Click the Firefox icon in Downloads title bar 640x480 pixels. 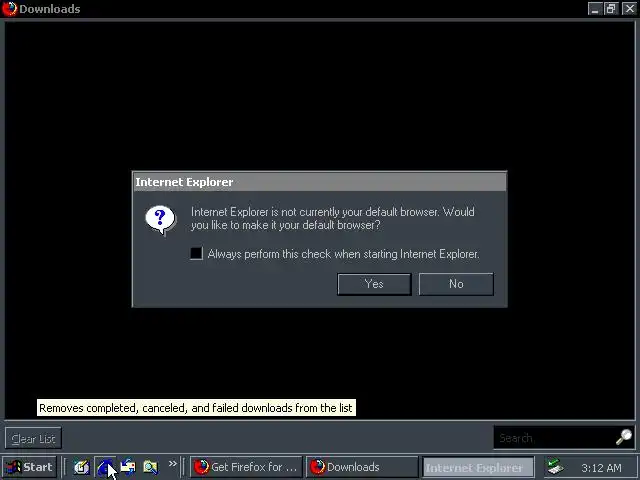[10, 9]
